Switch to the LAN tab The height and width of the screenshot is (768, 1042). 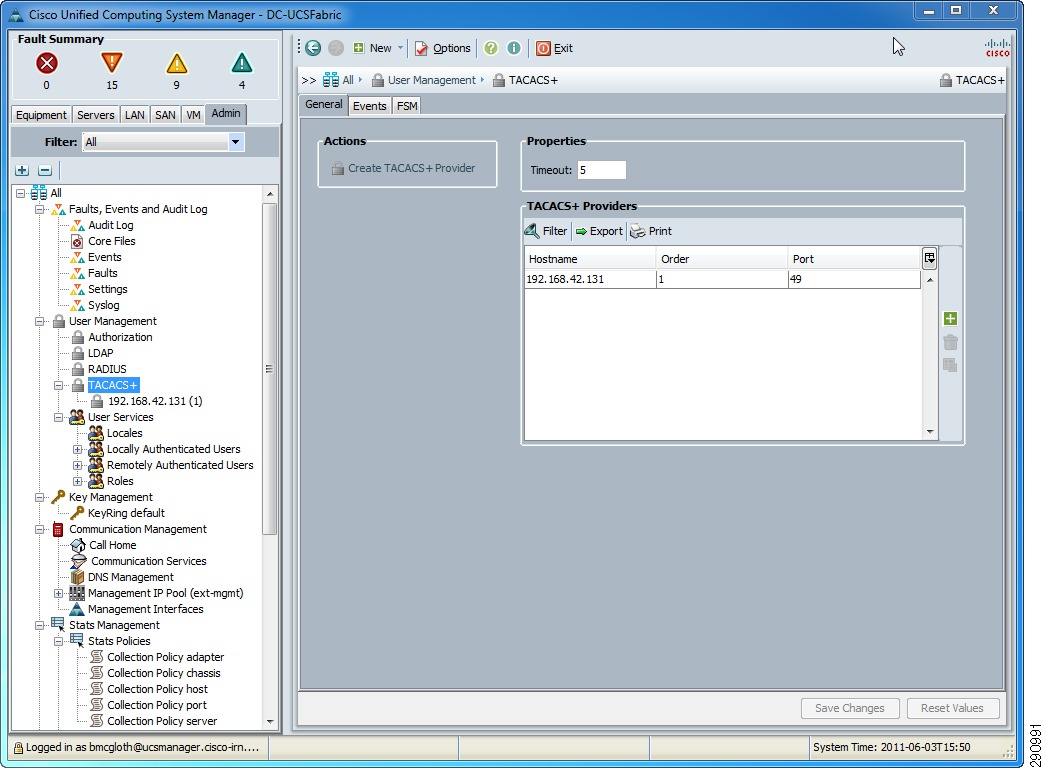tap(135, 115)
